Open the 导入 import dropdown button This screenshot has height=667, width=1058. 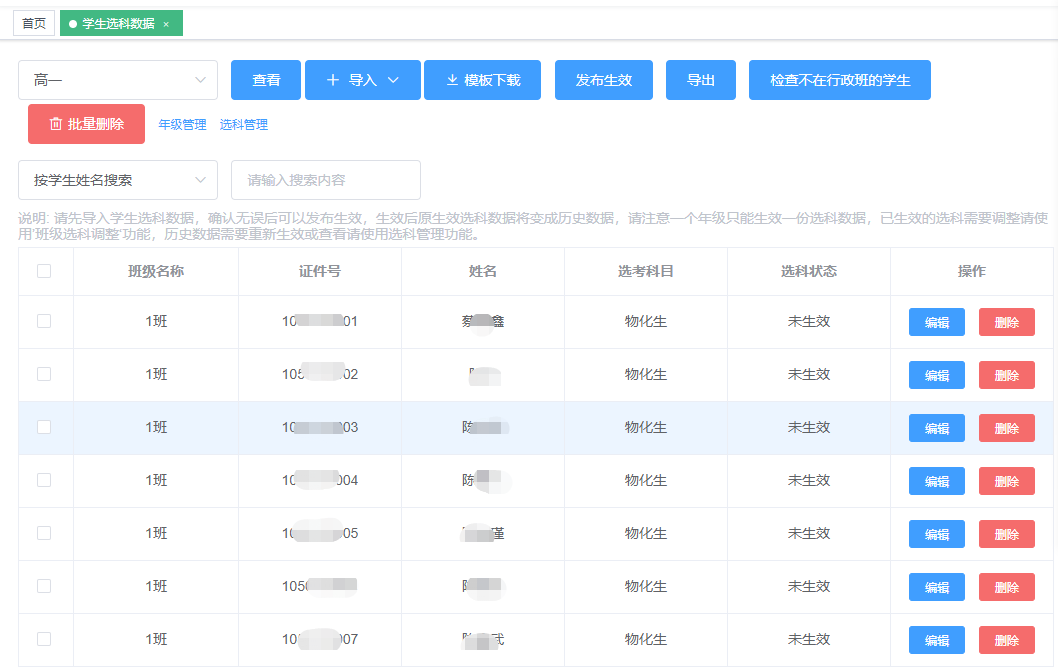(363, 80)
